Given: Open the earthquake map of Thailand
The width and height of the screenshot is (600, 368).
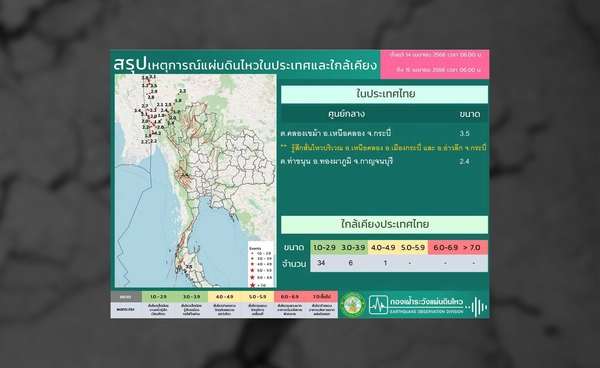Looking at the screenshot, I should pyautogui.click(x=196, y=181).
